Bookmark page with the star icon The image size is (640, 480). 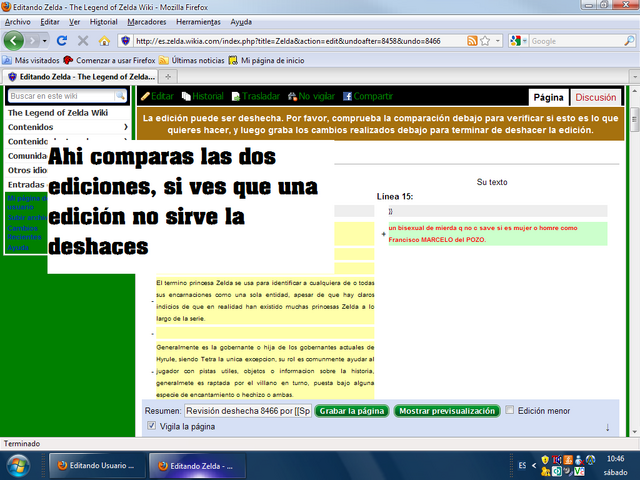pyautogui.click(x=485, y=41)
